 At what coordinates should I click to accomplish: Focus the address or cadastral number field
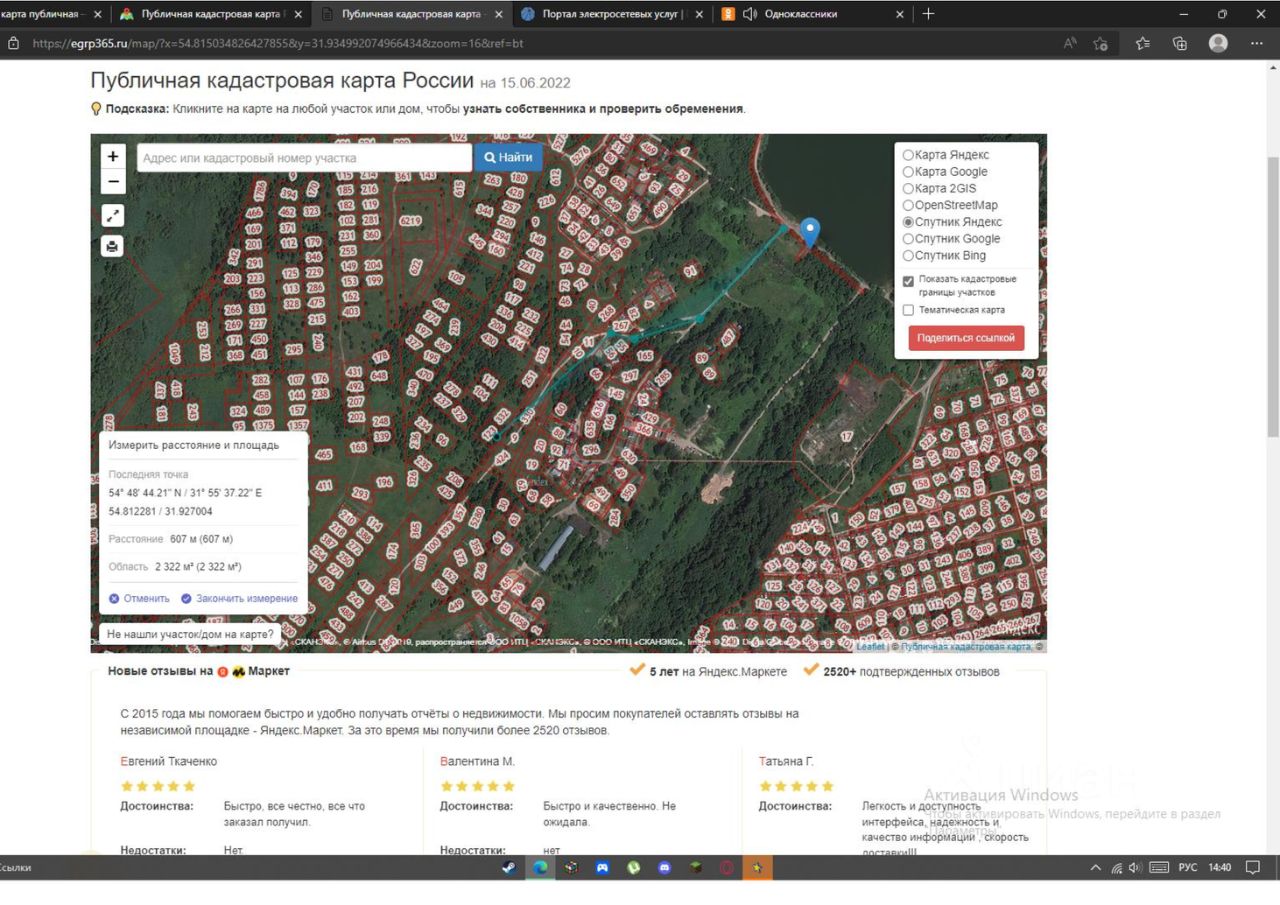(x=304, y=157)
